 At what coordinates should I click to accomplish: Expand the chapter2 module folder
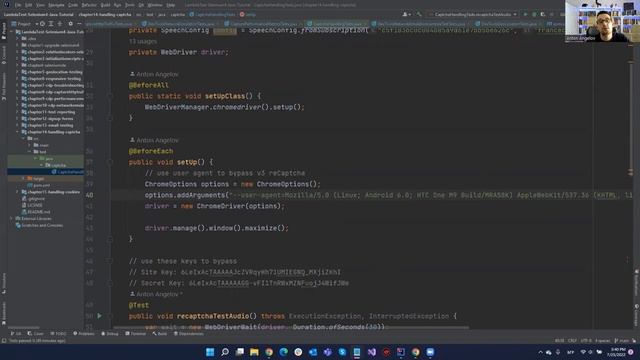tap(18, 52)
